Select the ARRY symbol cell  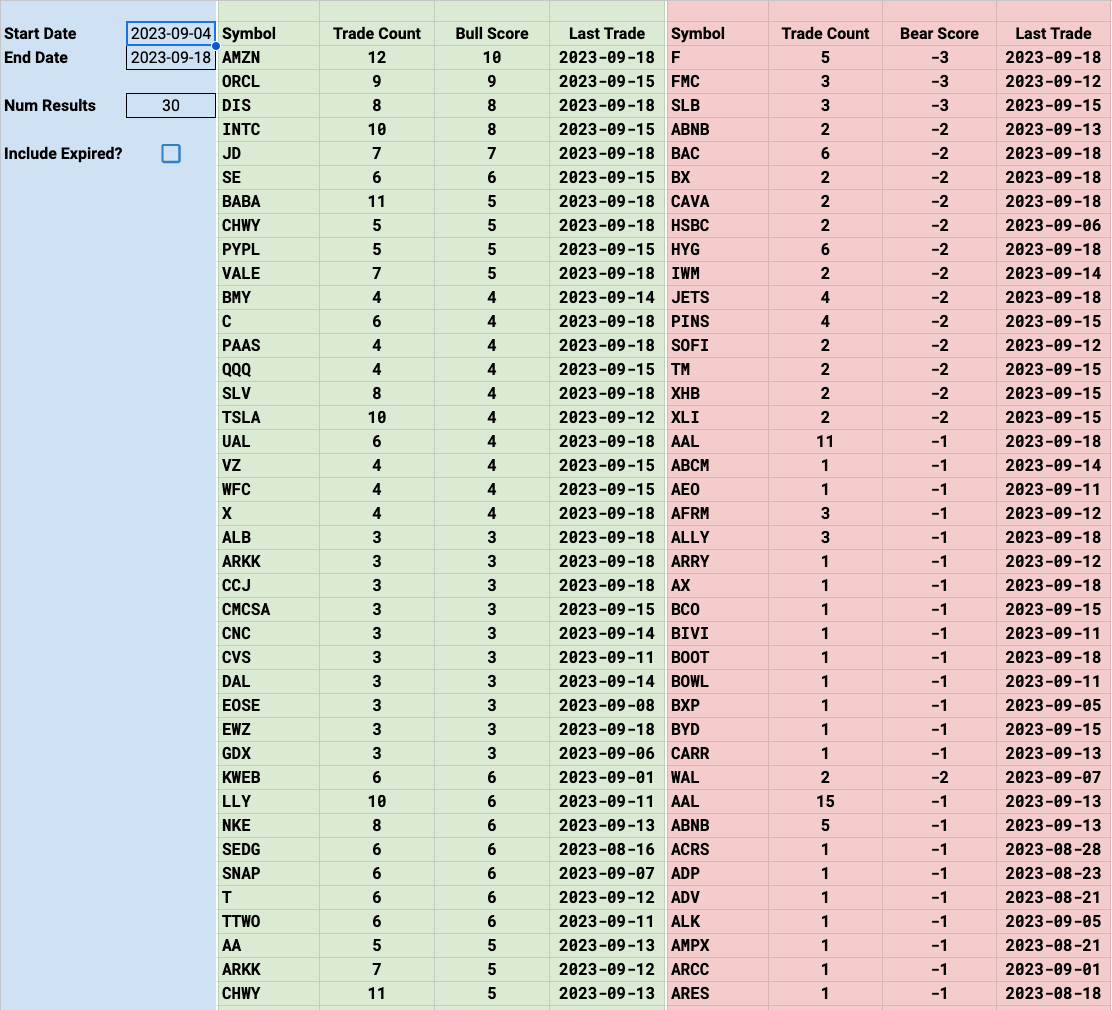[x=718, y=562]
